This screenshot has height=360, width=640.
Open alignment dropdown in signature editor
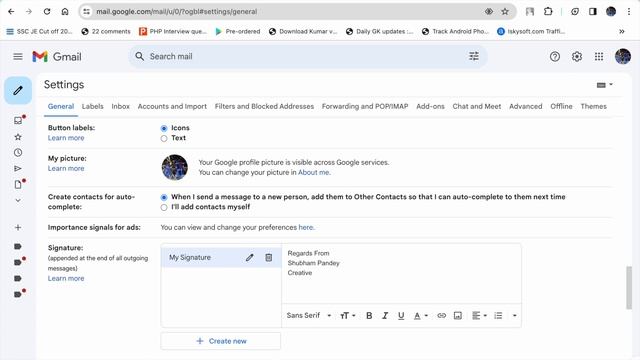pos(479,316)
